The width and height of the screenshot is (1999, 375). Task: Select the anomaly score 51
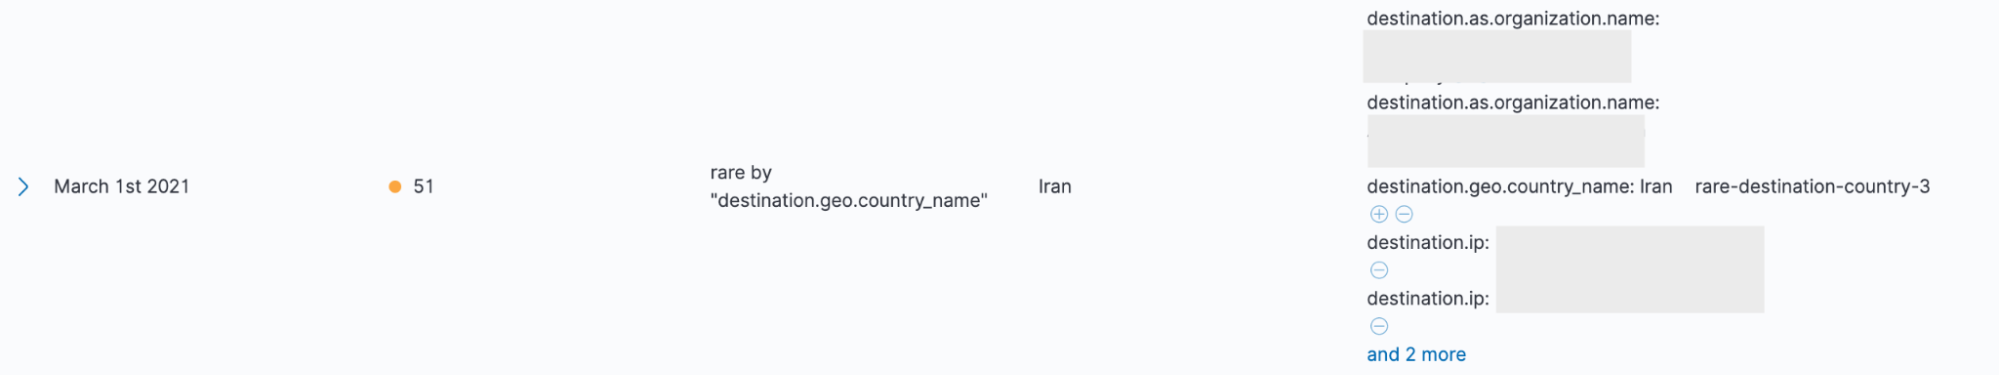[423, 187]
